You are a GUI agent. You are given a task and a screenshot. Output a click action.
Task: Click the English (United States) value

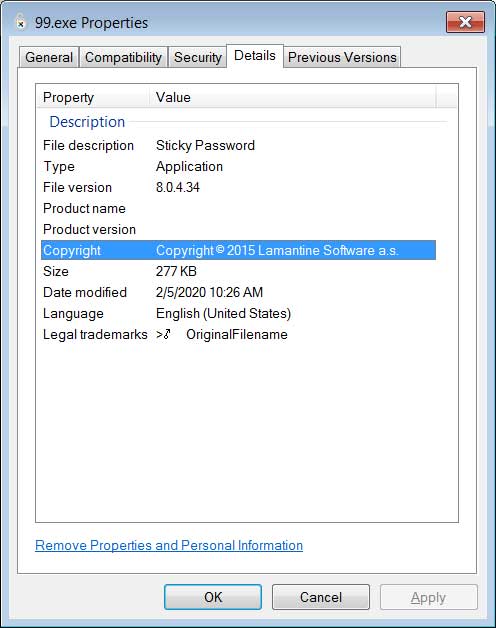point(224,314)
